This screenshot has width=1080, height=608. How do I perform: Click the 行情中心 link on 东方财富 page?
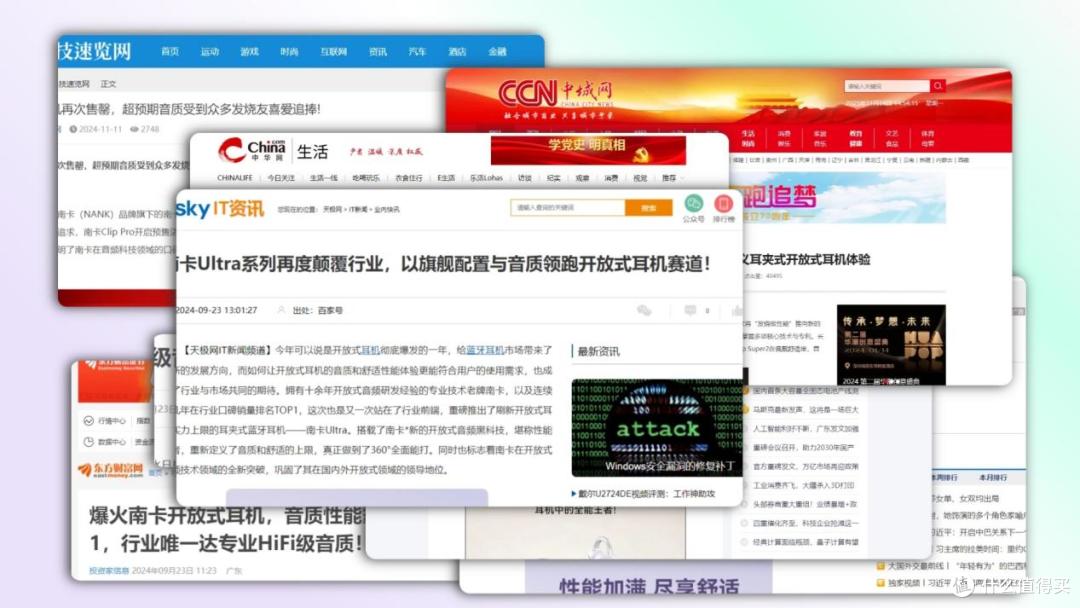(111, 421)
